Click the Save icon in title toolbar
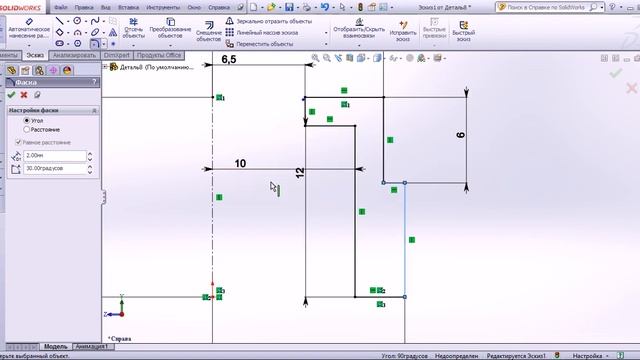 pyautogui.click(x=289, y=7)
